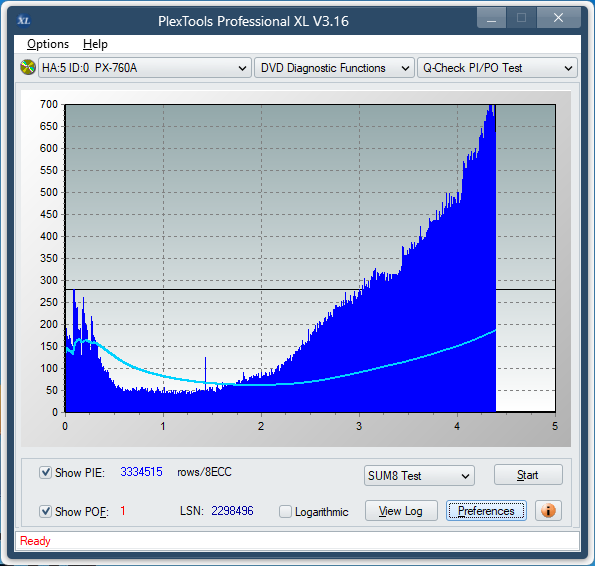The height and width of the screenshot is (566, 595).
Task: Uncheck the Show POF checkbox
Action: [46, 511]
